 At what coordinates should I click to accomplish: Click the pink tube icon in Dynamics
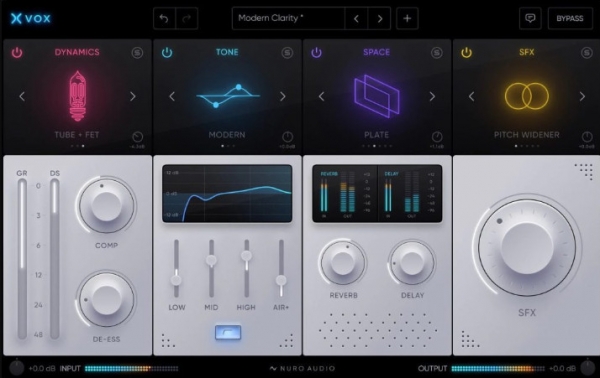click(77, 96)
